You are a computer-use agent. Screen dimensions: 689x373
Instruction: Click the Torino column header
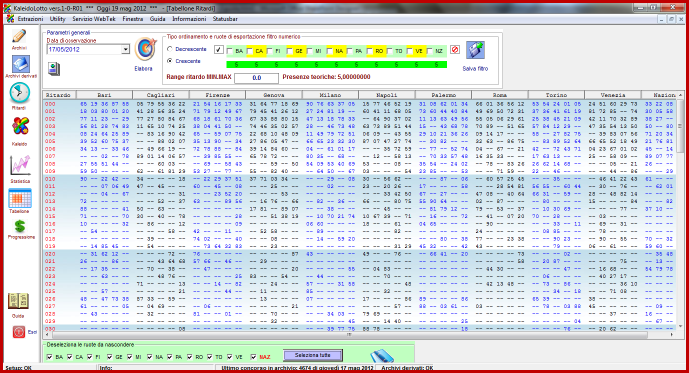coord(556,95)
